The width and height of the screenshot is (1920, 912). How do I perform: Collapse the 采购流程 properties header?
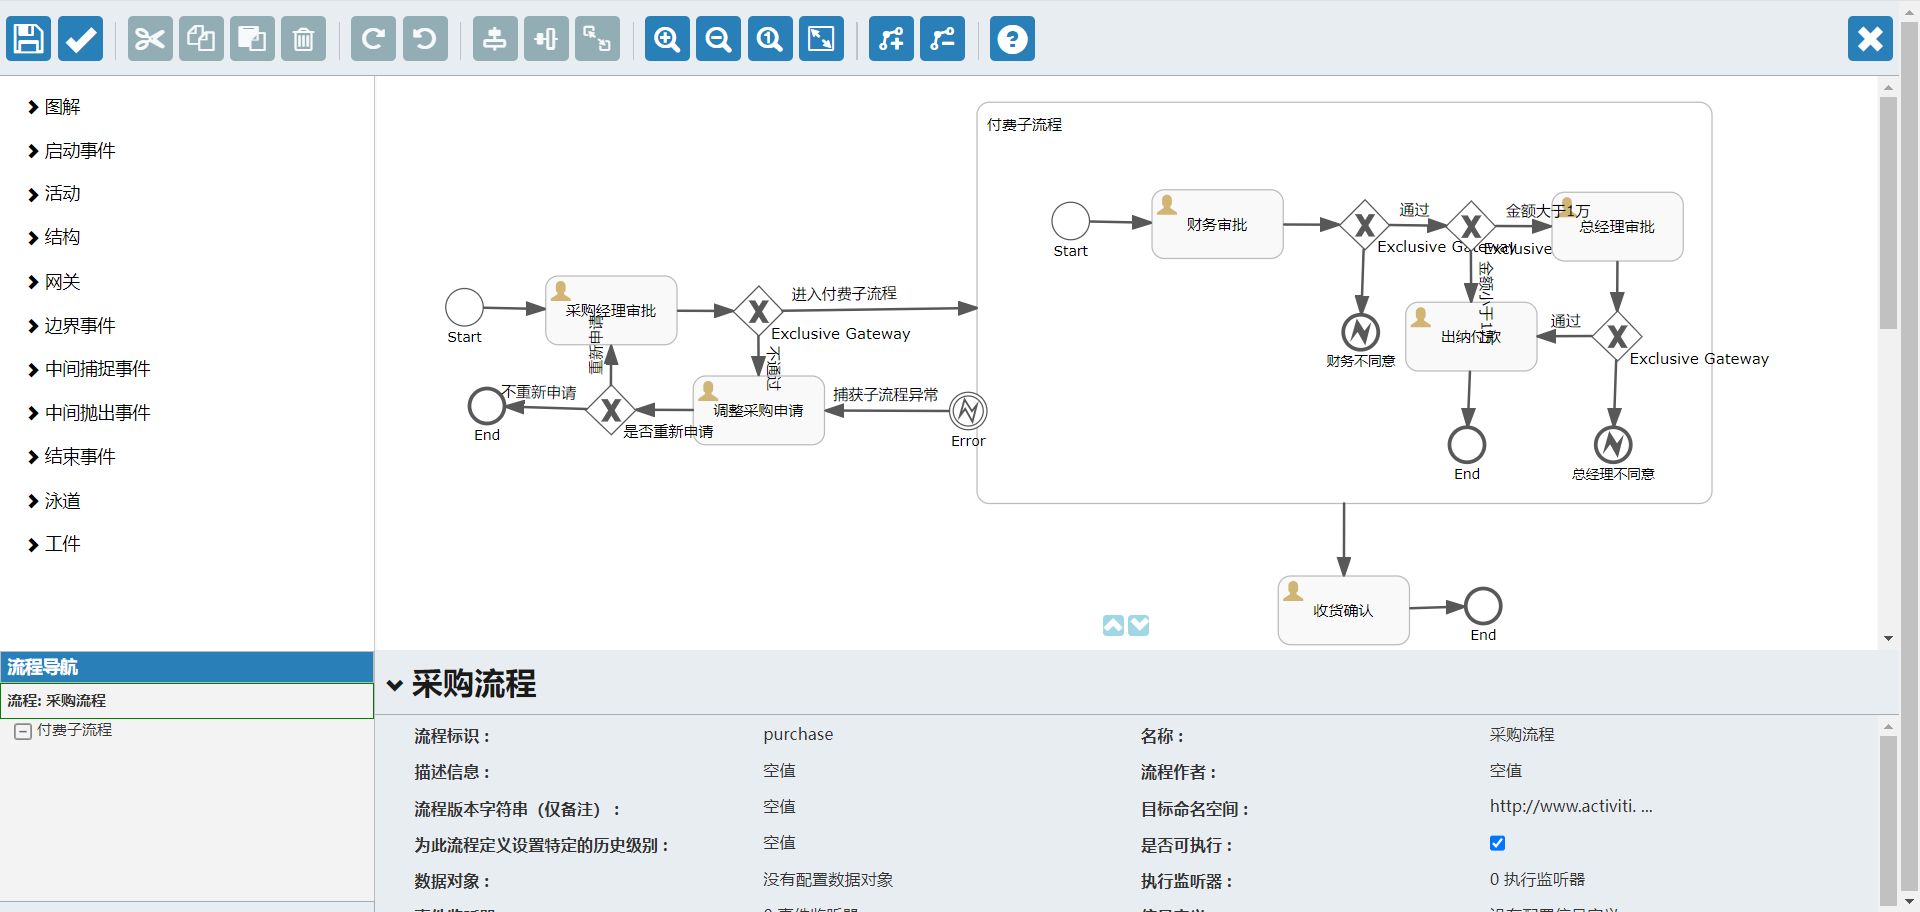pos(395,685)
